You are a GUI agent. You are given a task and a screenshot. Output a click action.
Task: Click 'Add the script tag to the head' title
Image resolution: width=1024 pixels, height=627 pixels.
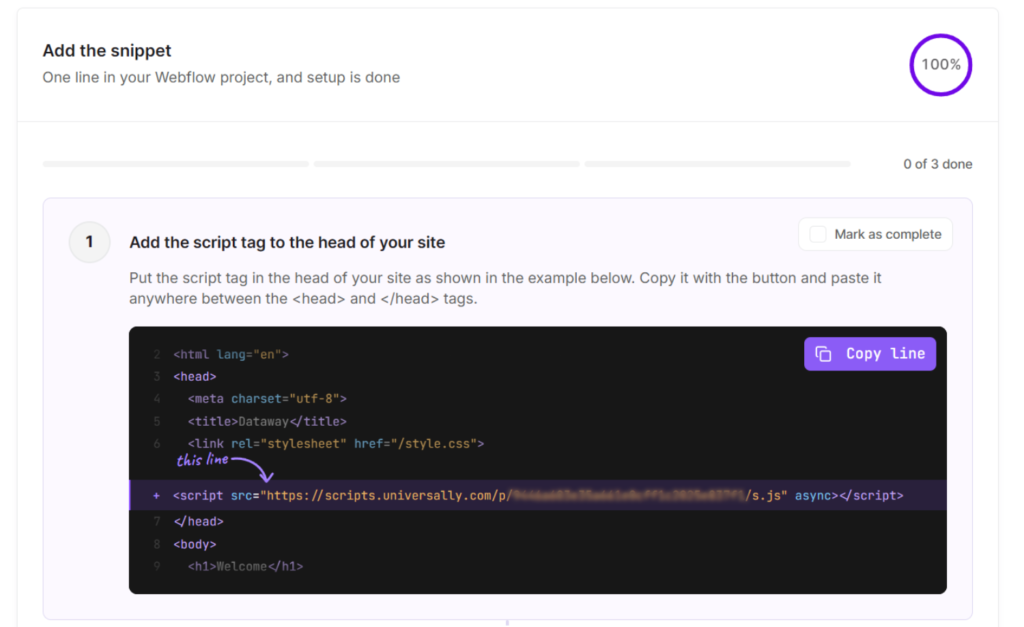pyautogui.click(x=287, y=242)
